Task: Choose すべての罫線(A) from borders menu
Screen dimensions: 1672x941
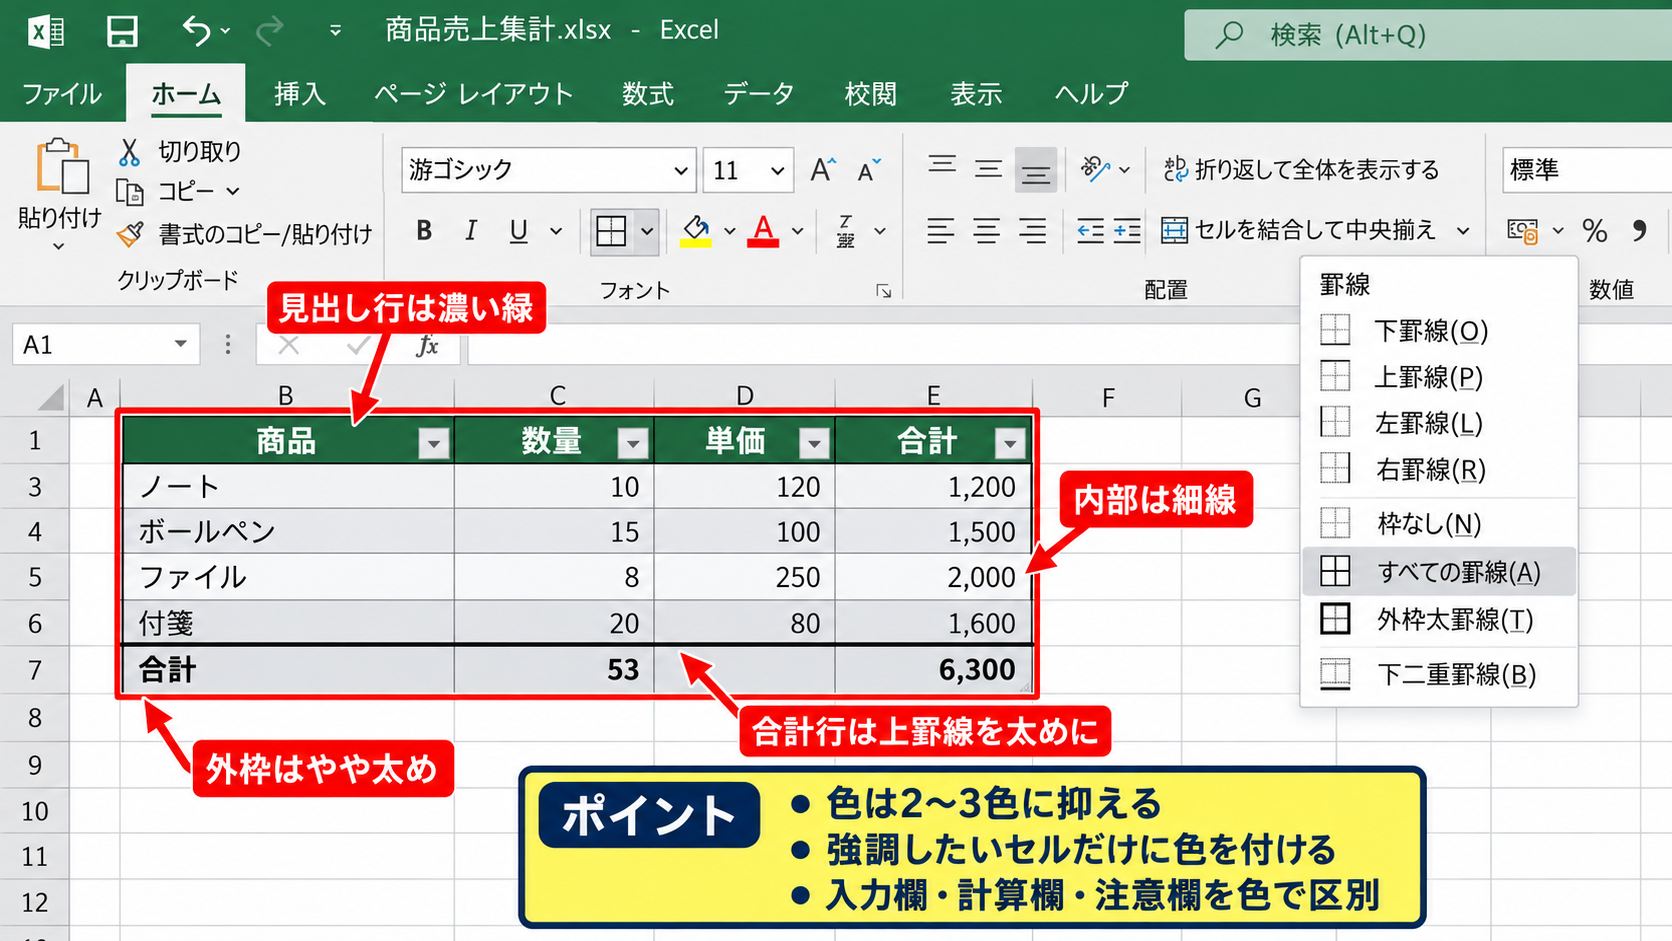Action: click(1438, 571)
